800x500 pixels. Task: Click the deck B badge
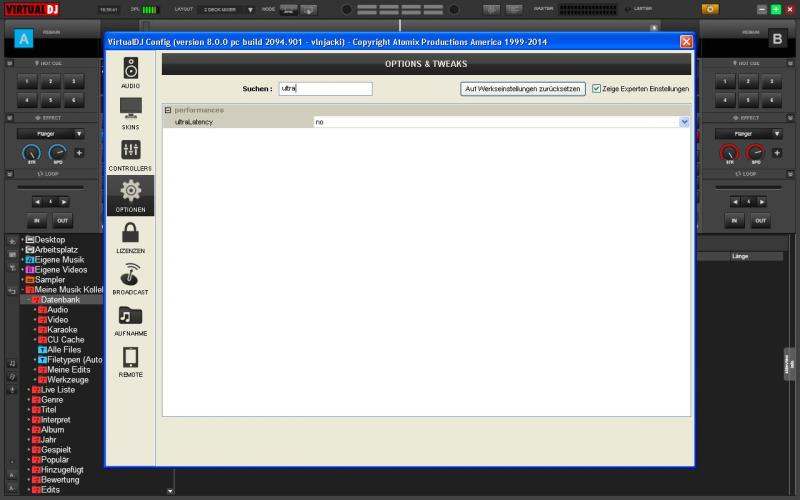point(777,39)
